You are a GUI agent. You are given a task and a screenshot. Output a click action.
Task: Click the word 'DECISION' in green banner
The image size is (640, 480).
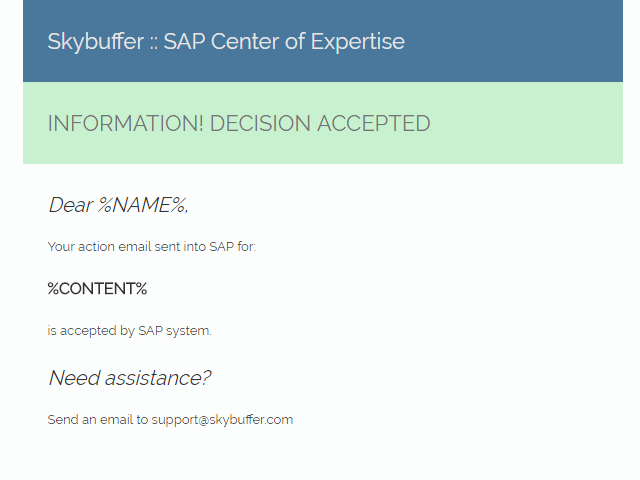(260, 123)
